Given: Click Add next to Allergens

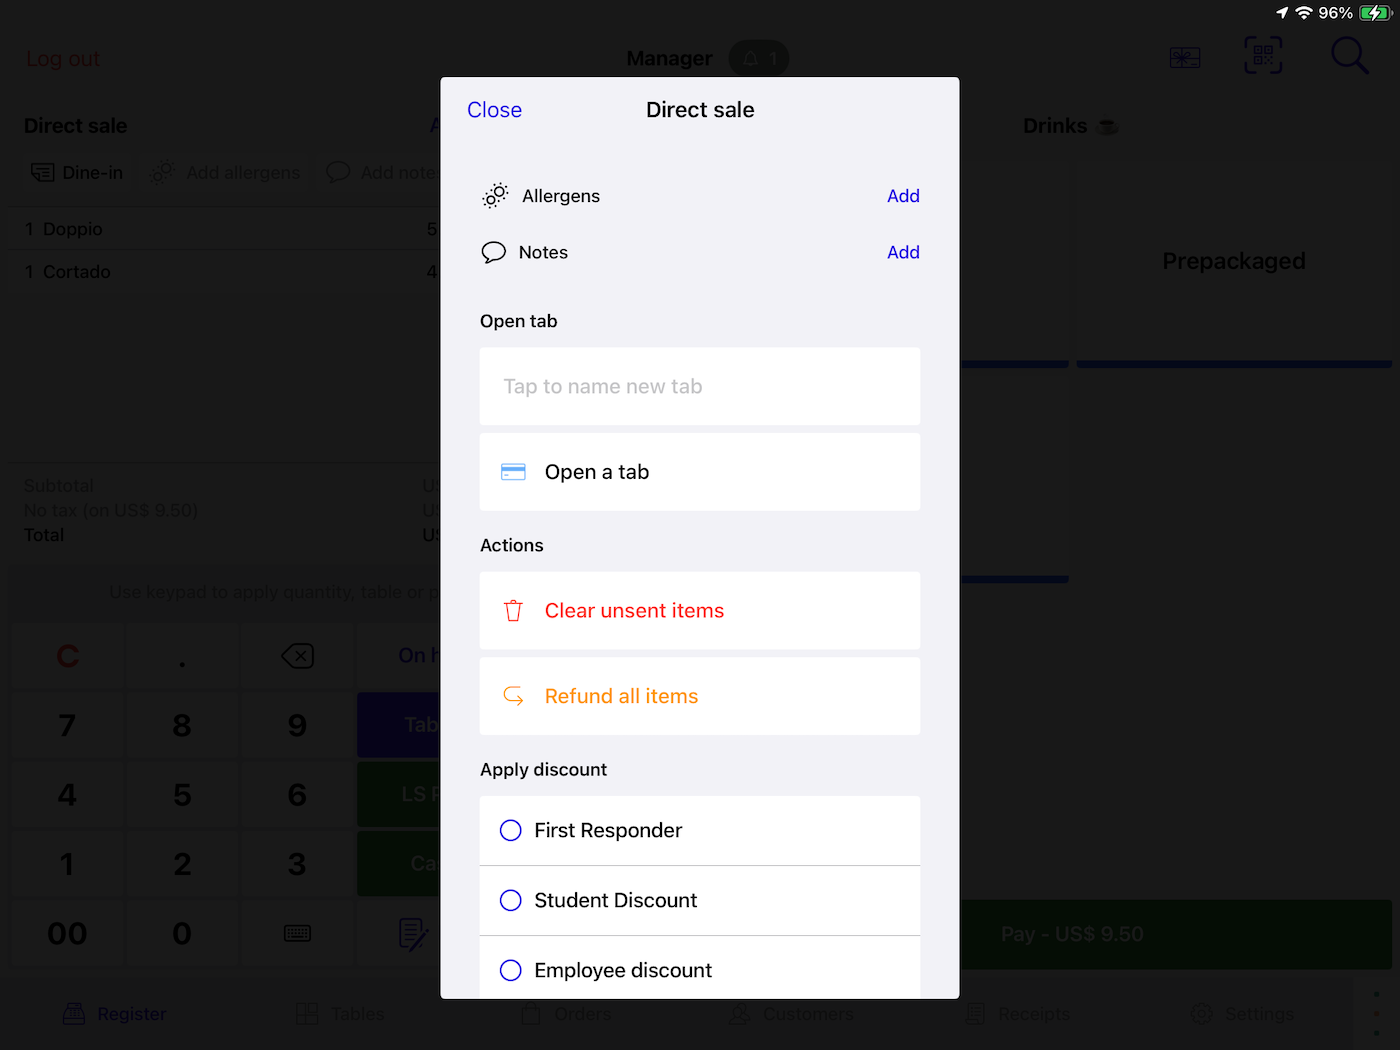Looking at the screenshot, I should point(903,195).
